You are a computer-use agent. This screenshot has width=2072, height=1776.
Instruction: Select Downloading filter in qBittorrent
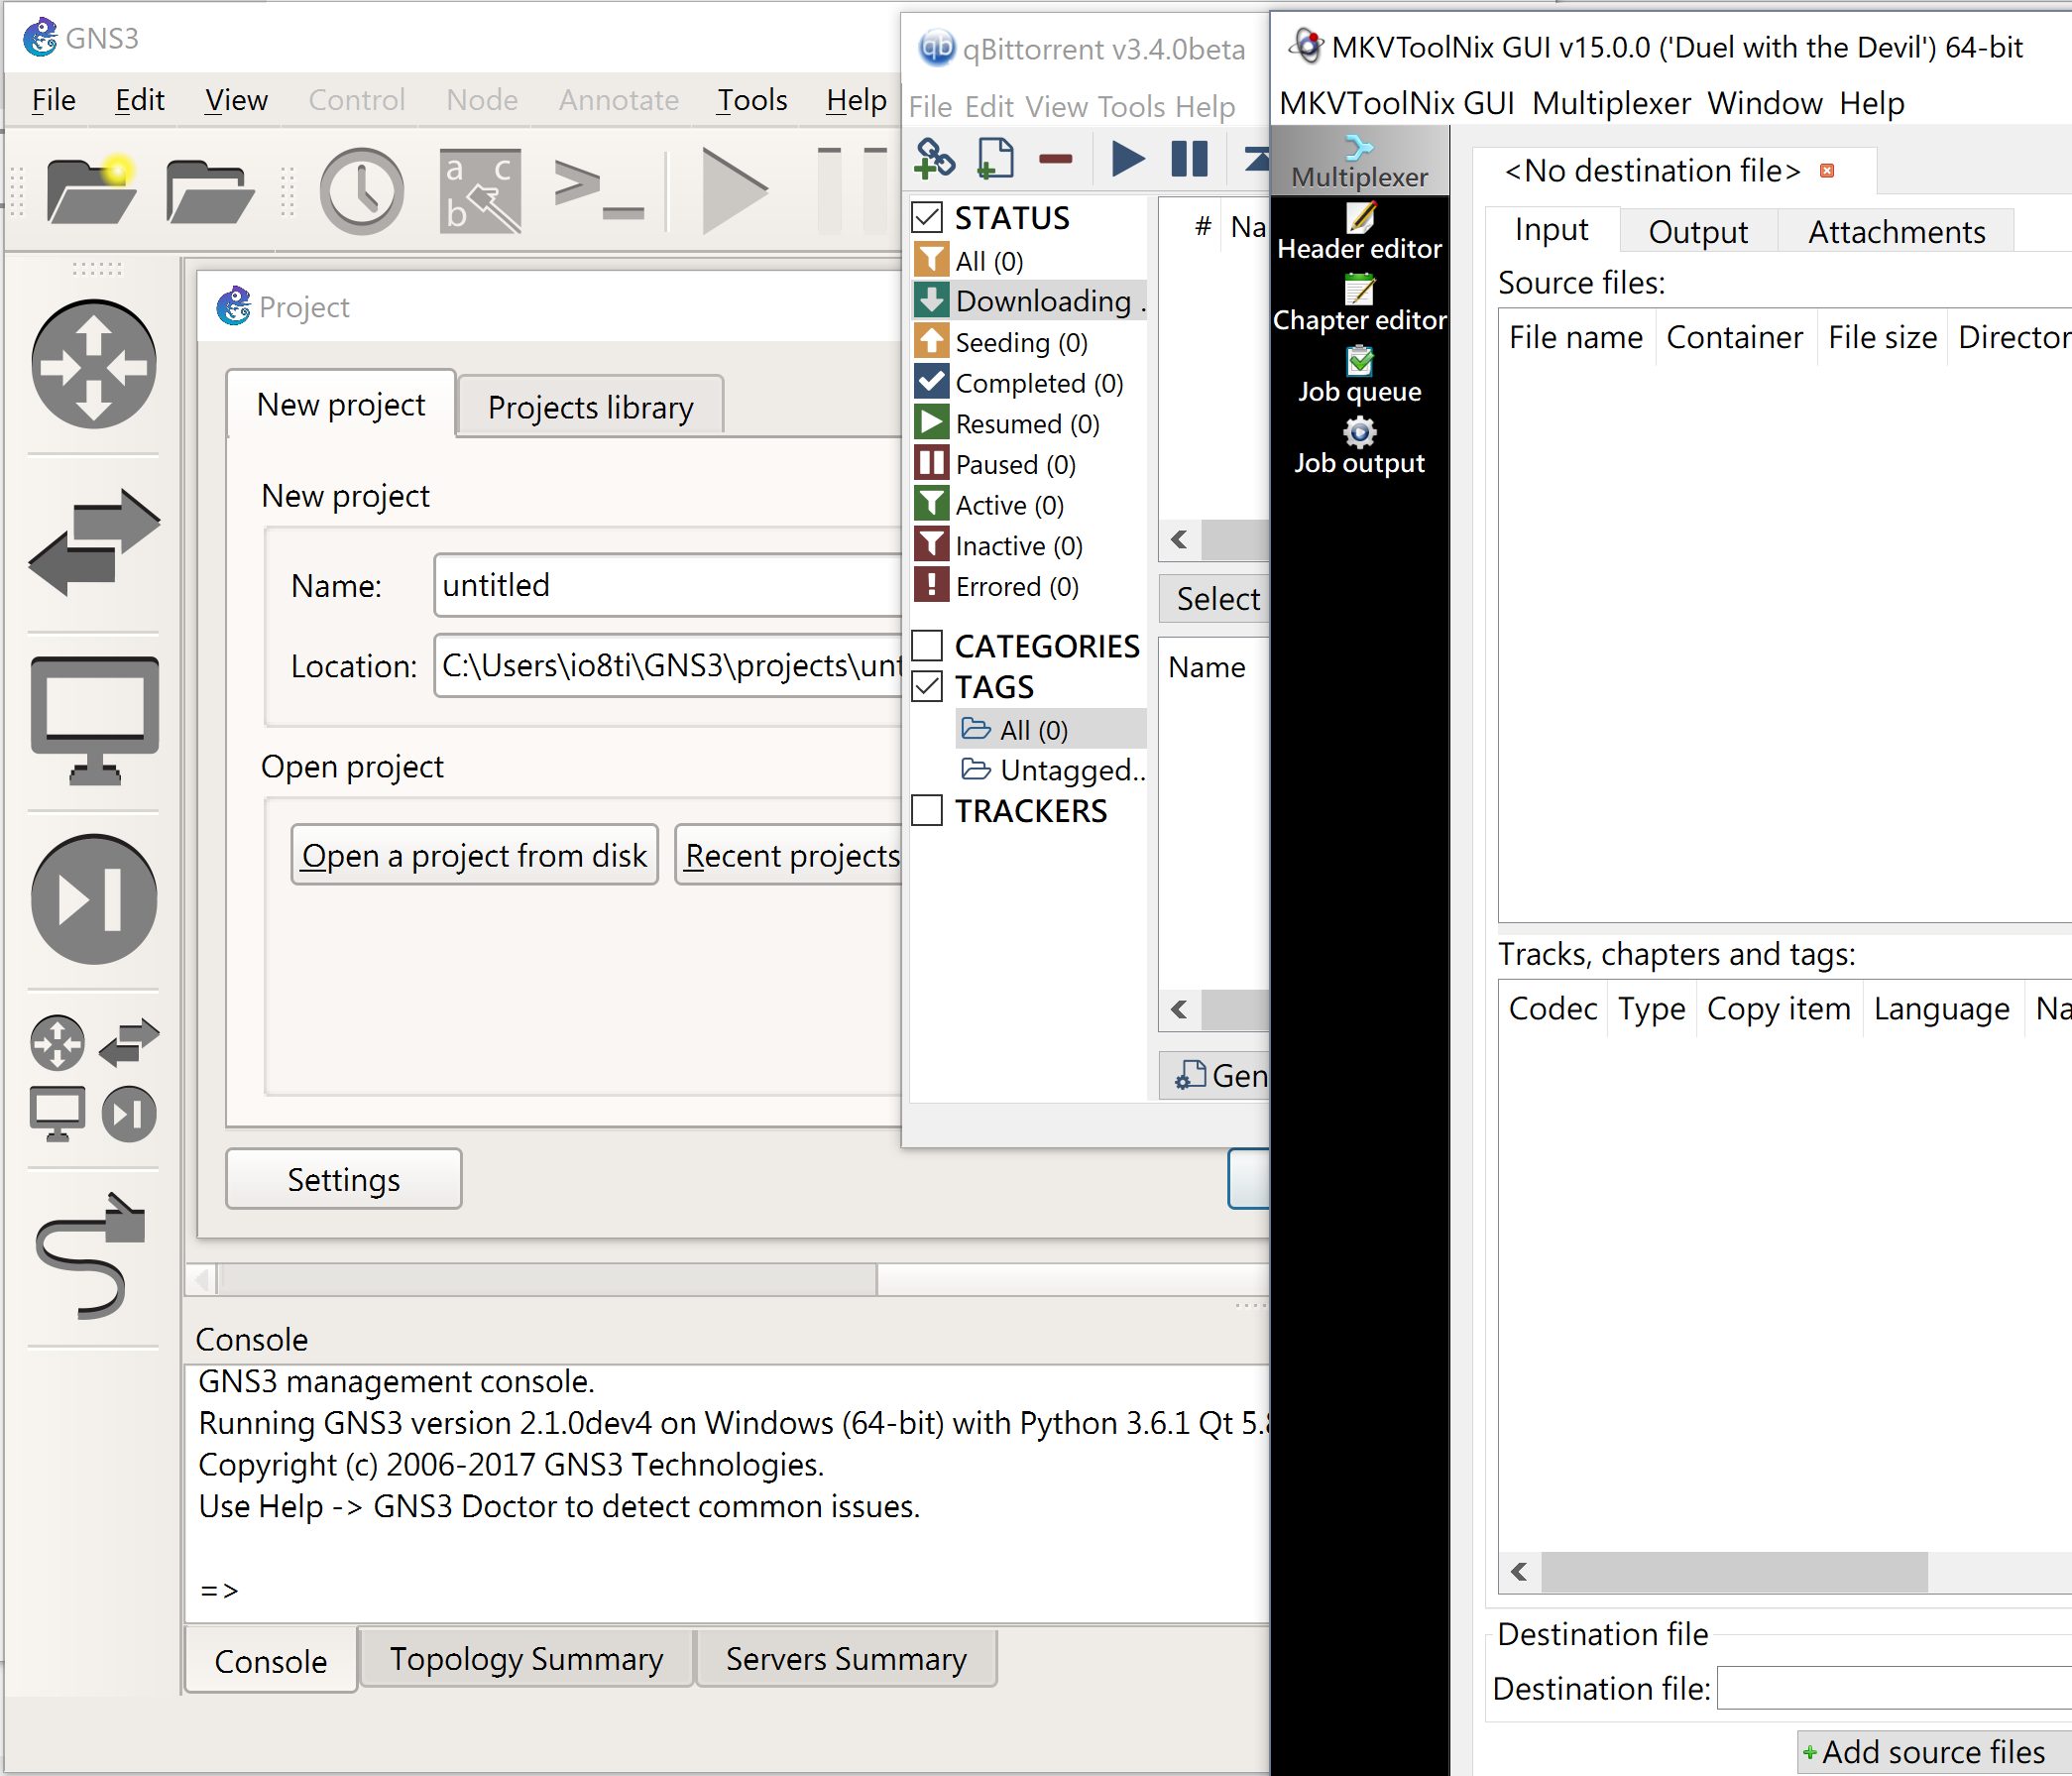[1029, 300]
